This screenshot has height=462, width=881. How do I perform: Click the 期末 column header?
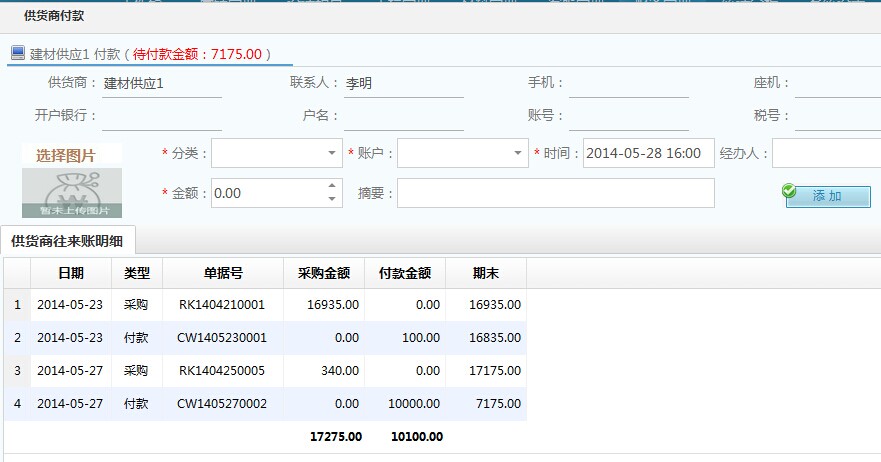(486, 273)
